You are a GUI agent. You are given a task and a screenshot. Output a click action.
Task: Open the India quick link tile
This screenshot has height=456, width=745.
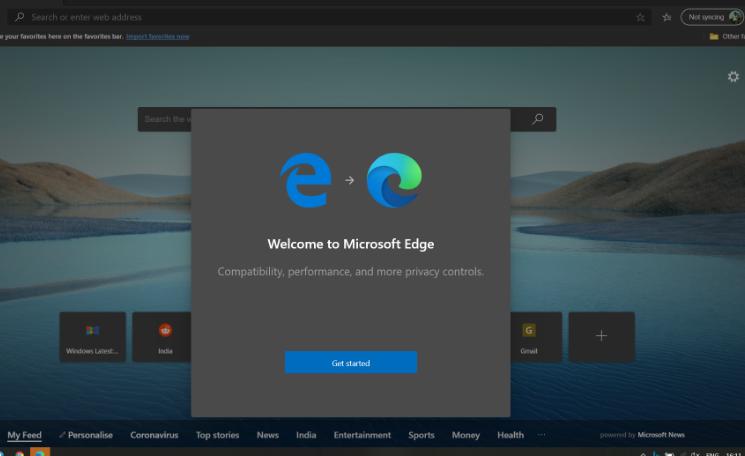pyautogui.click(x=162, y=337)
